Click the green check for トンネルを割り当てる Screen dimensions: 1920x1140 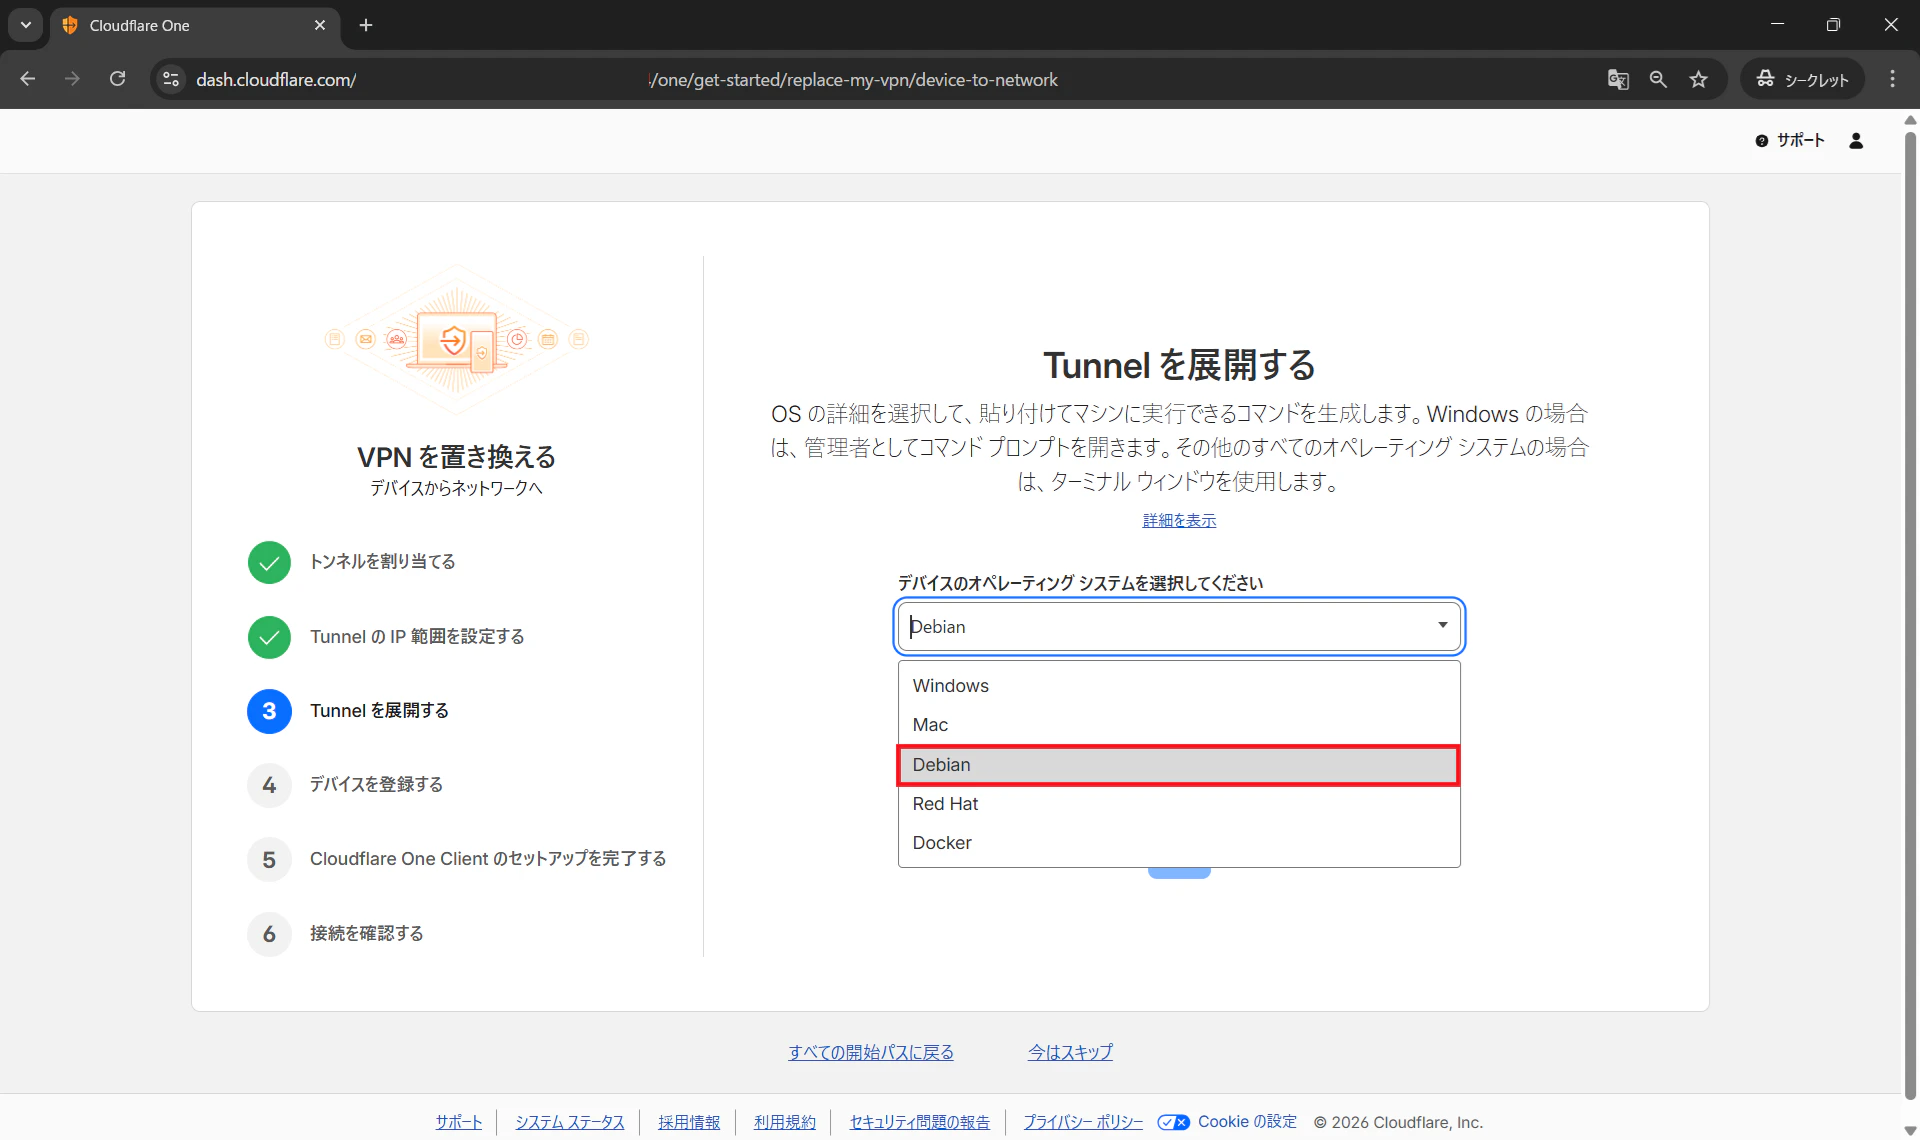click(x=269, y=563)
